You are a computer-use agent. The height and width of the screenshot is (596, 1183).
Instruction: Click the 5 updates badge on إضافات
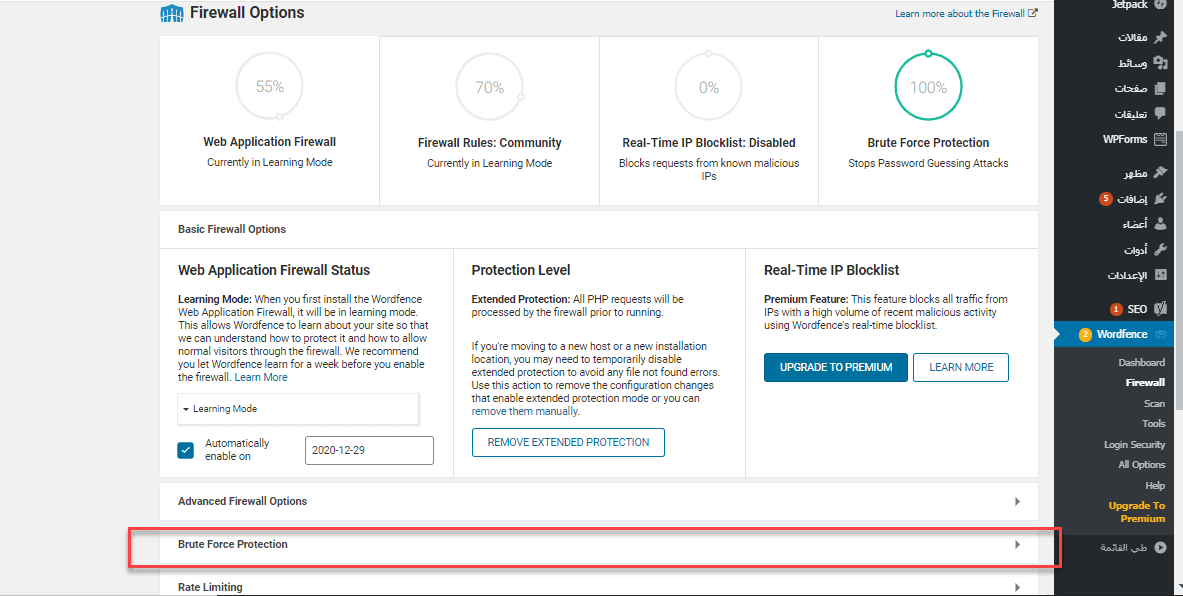pos(1105,199)
